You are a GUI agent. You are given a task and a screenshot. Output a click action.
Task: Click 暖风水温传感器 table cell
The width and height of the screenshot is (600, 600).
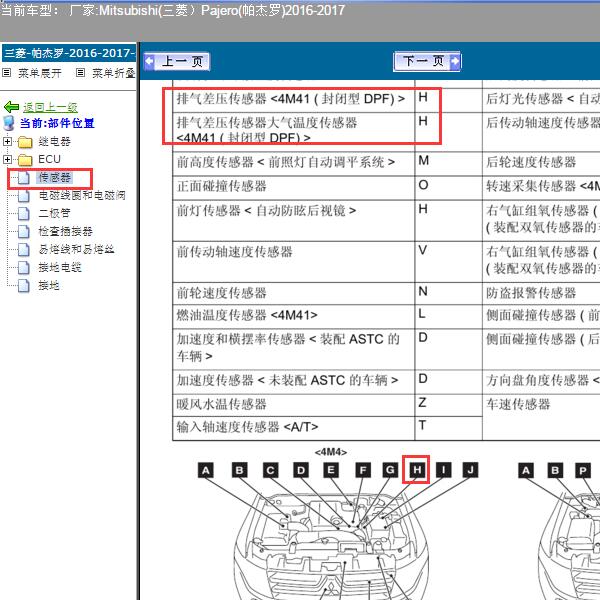point(294,405)
